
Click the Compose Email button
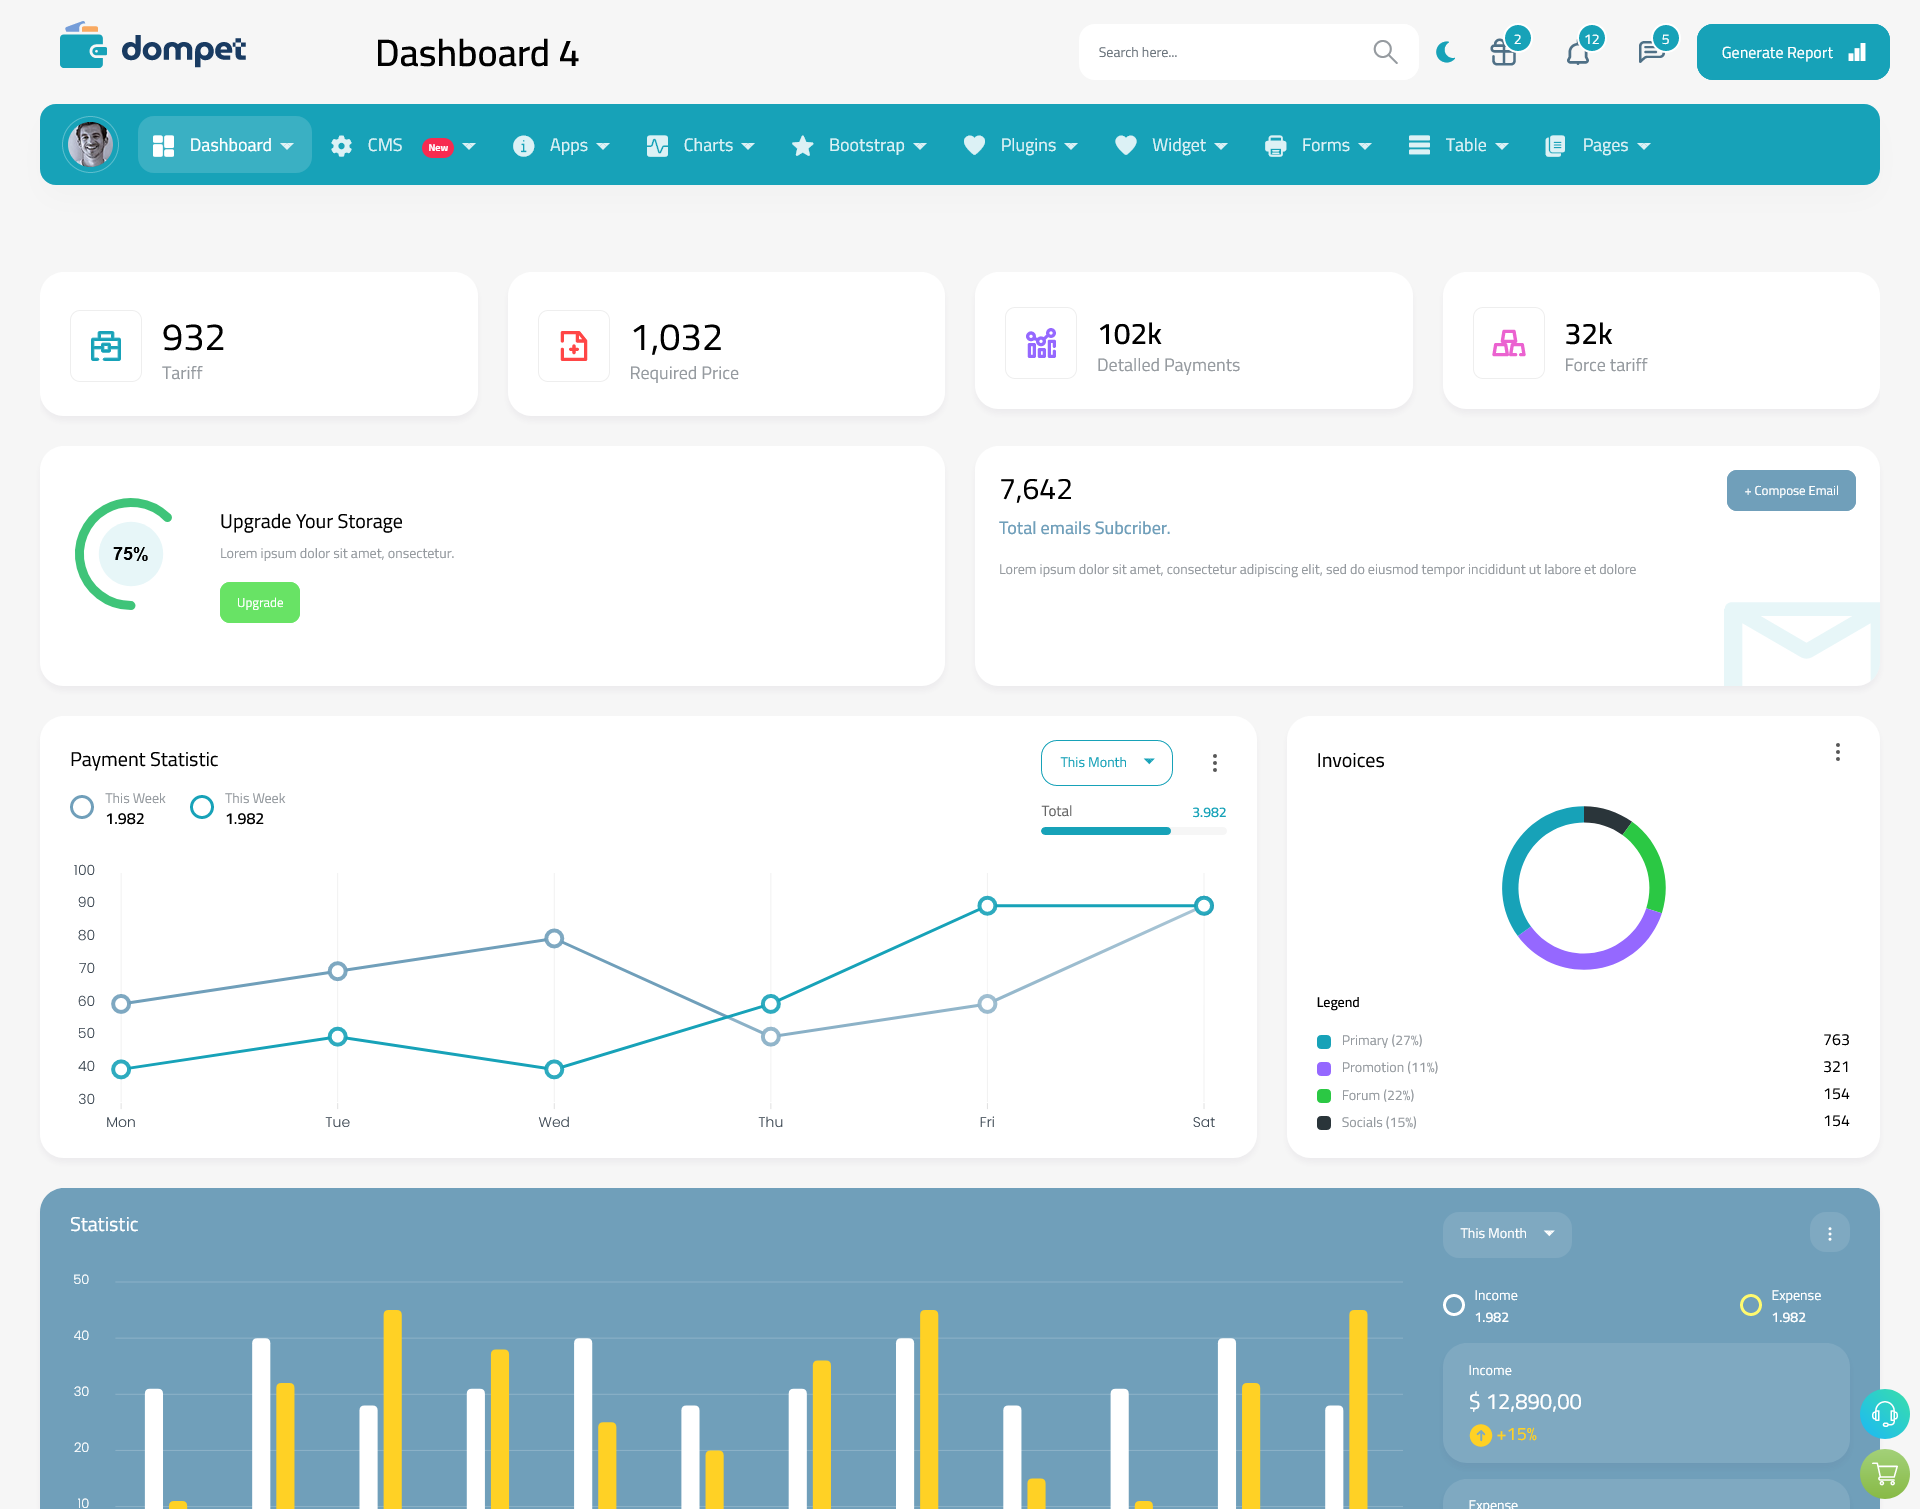pos(1791,491)
